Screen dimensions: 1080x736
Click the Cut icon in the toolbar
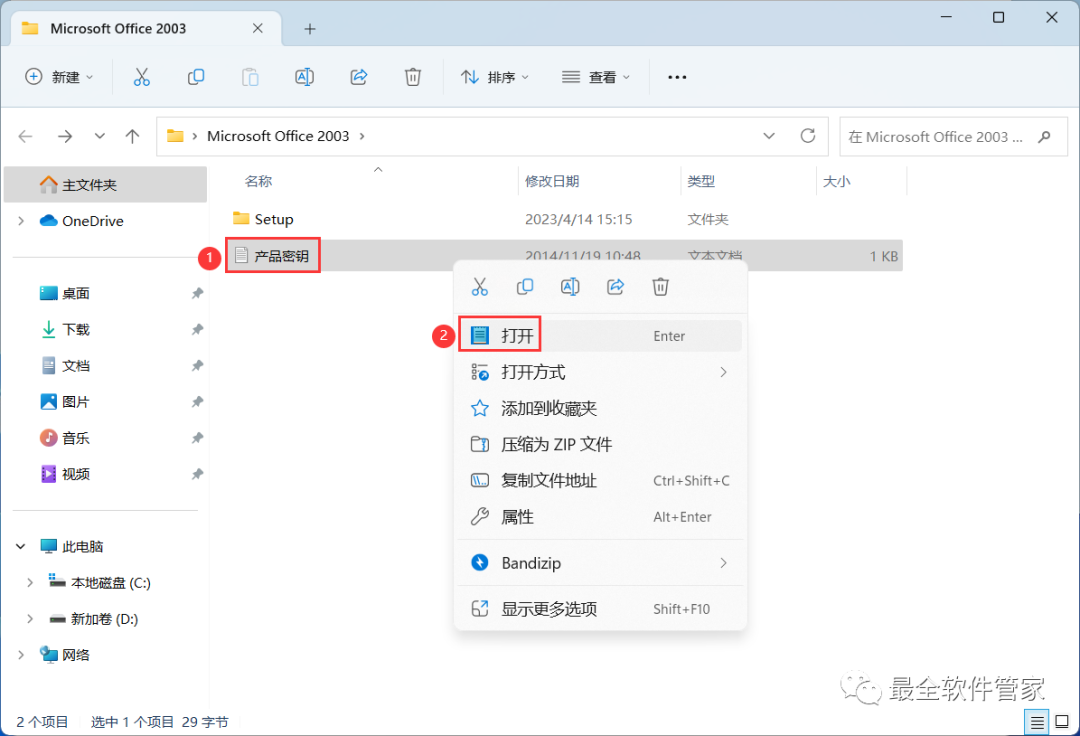141,77
